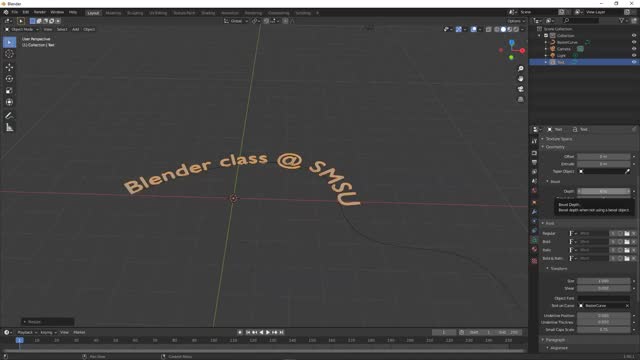Viewport: 640px width, 360px height.
Task: Click eyedropper beside Taper Object field
Action: click(627, 171)
